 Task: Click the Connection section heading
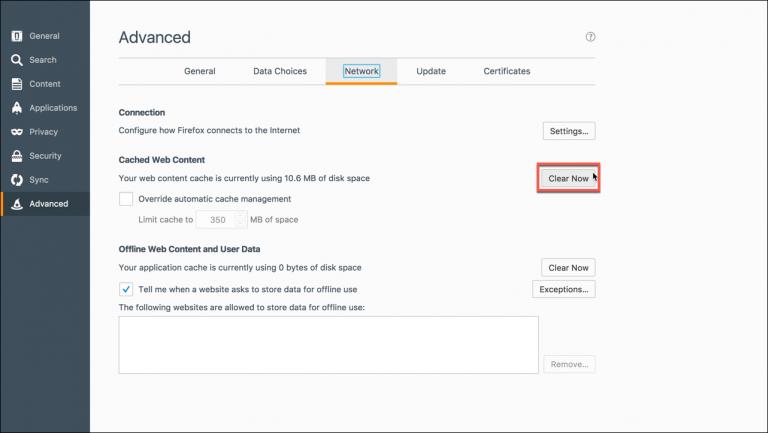tap(142, 112)
